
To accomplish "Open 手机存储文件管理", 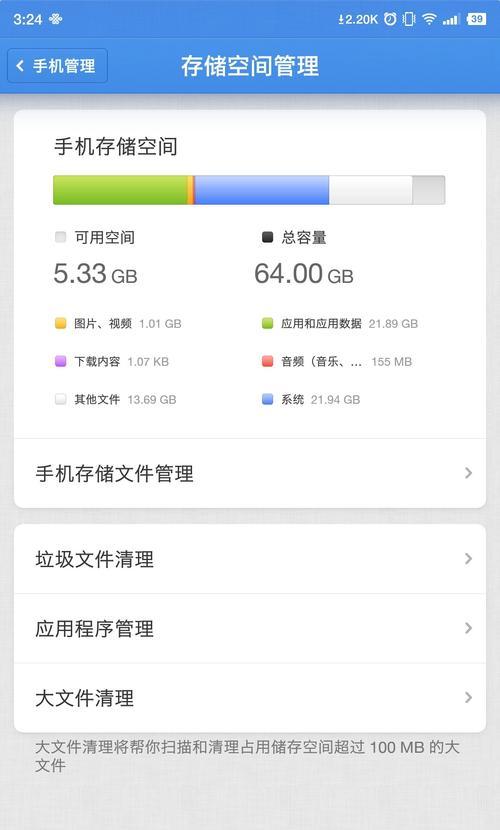I will [250, 473].
